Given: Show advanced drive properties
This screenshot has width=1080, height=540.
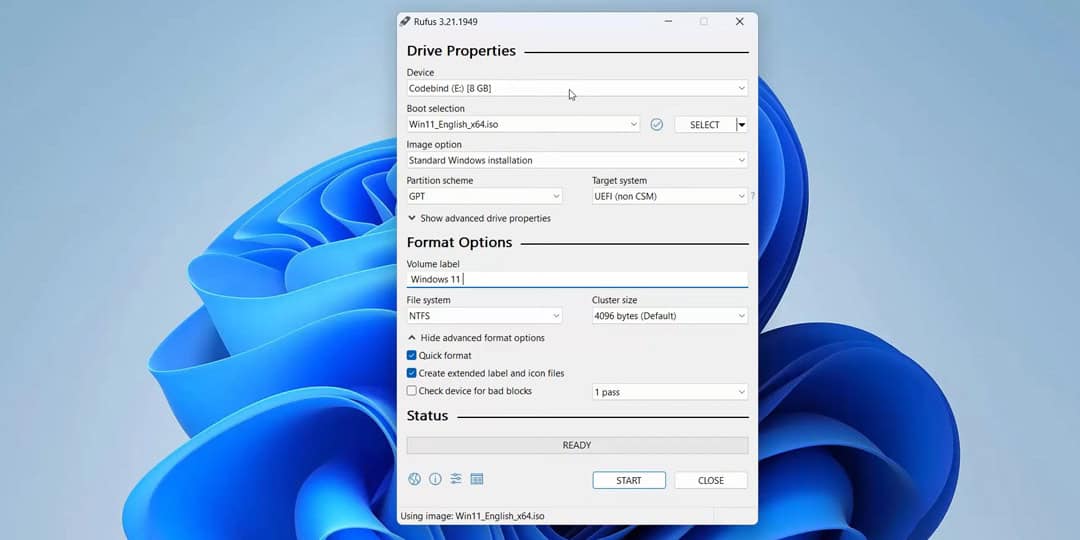Looking at the screenshot, I should point(478,218).
